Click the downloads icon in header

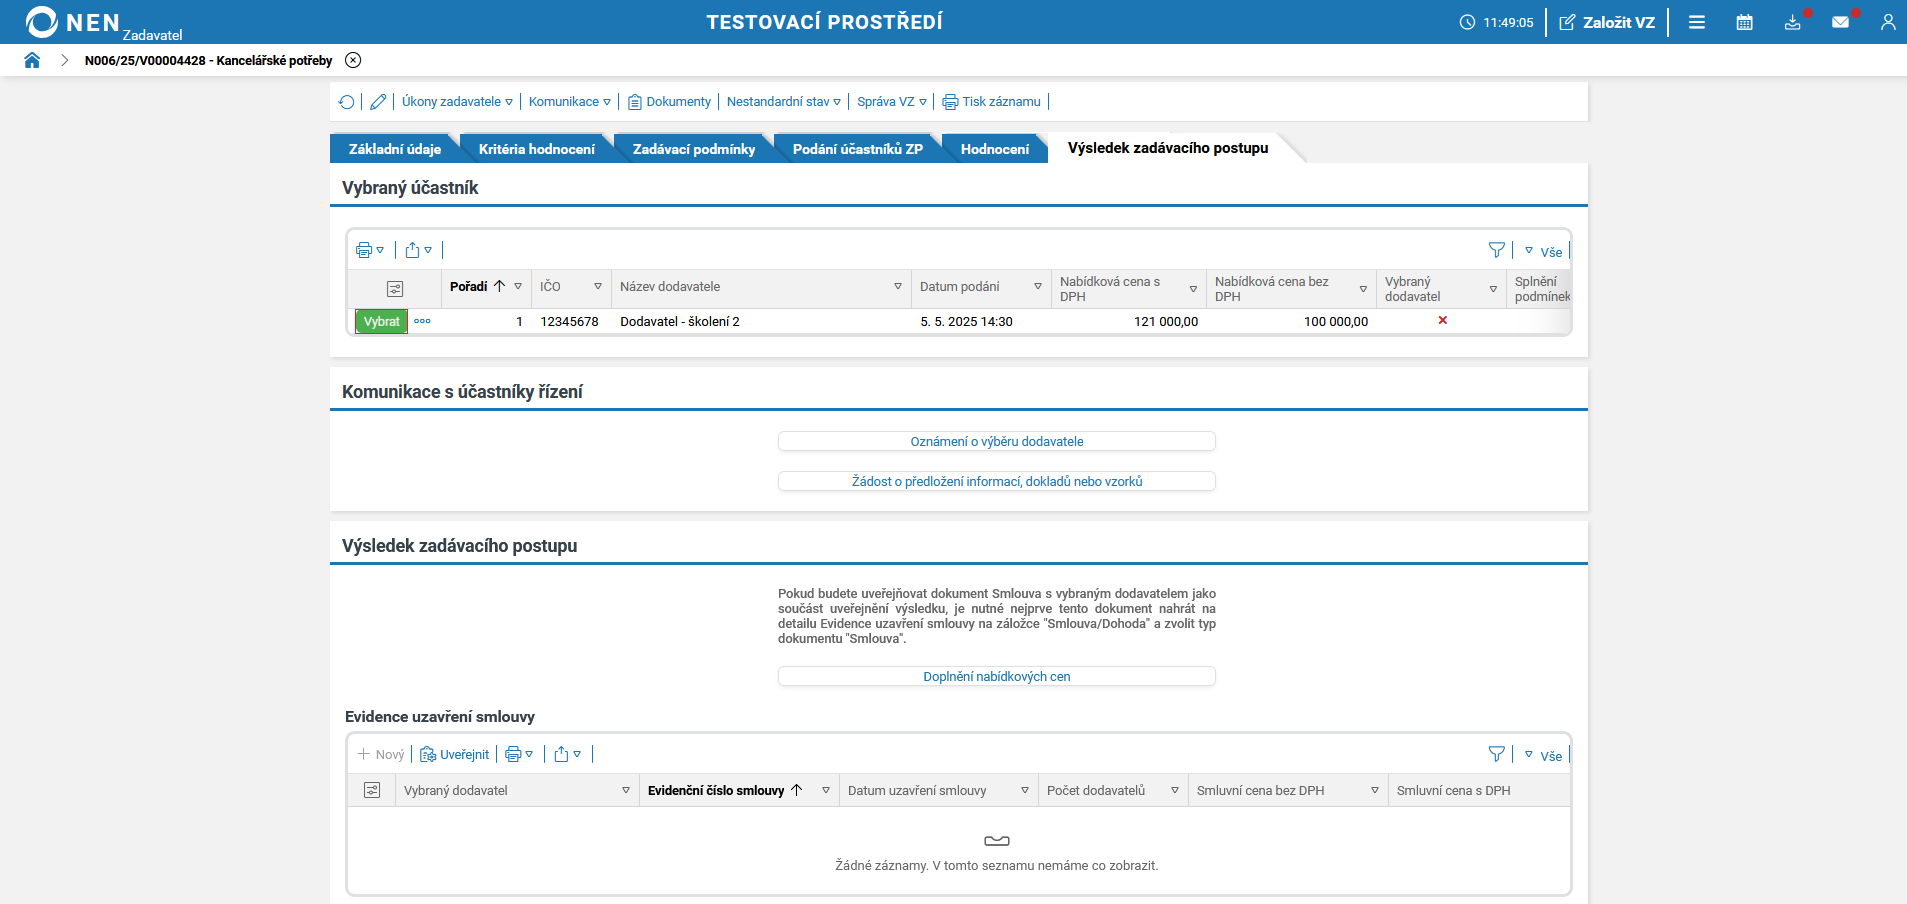(1792, 22)
